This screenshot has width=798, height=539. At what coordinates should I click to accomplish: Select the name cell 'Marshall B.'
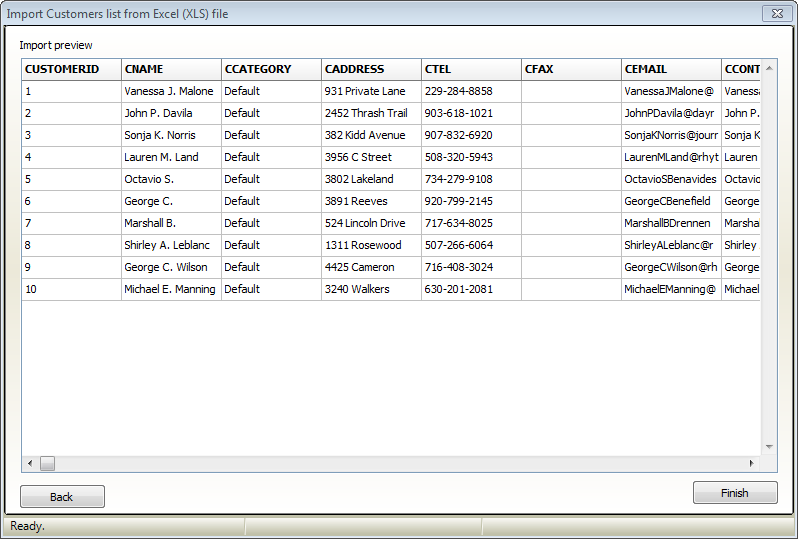tap(172, 223)
